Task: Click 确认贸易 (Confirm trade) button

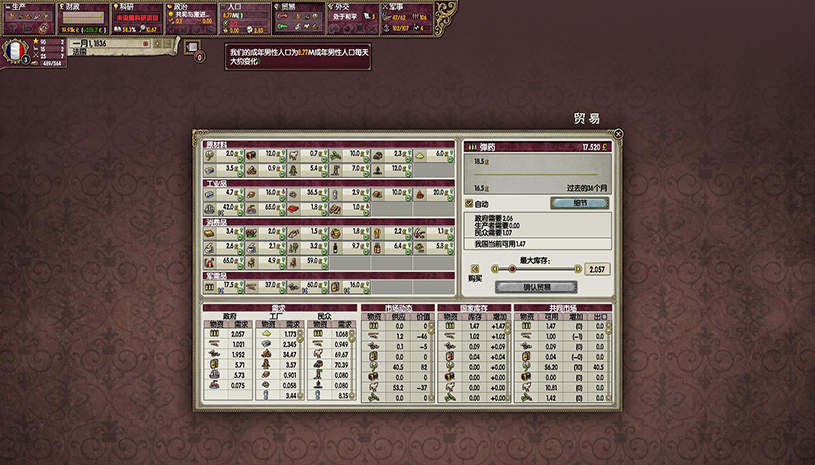Action: point(536,287)
